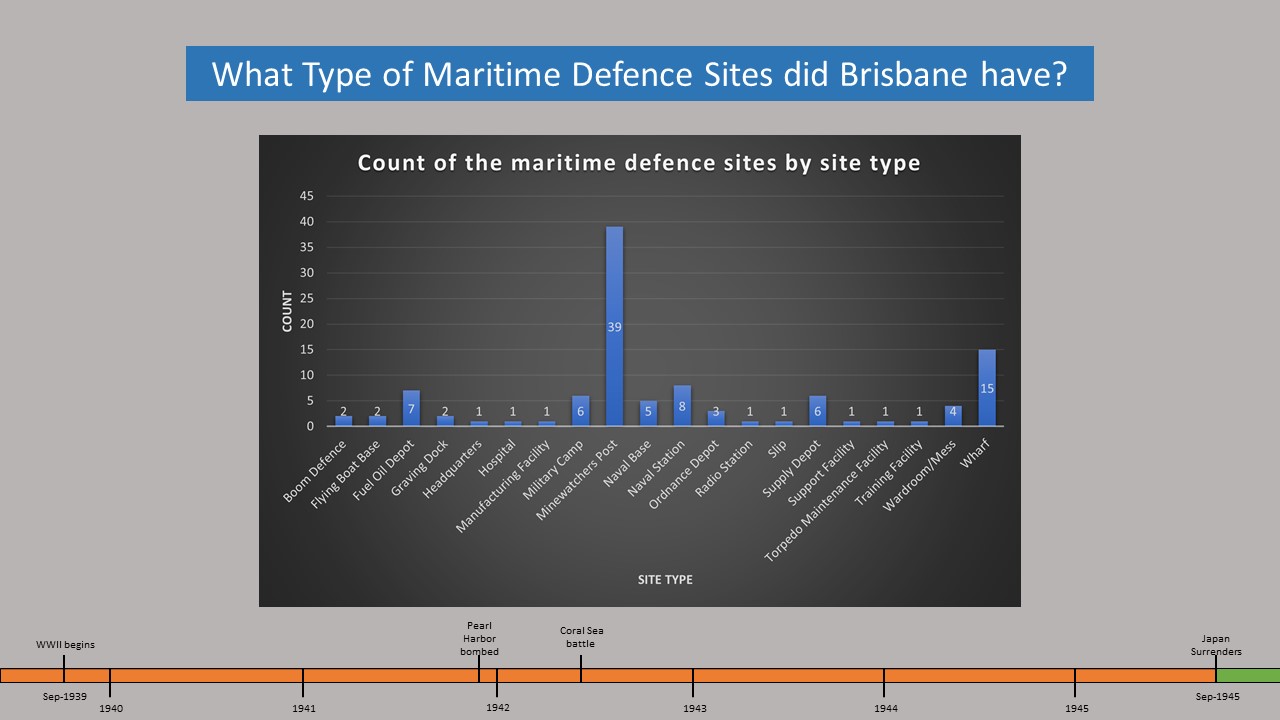Click the slide title about Brisbane defence sites

point(639,74)
